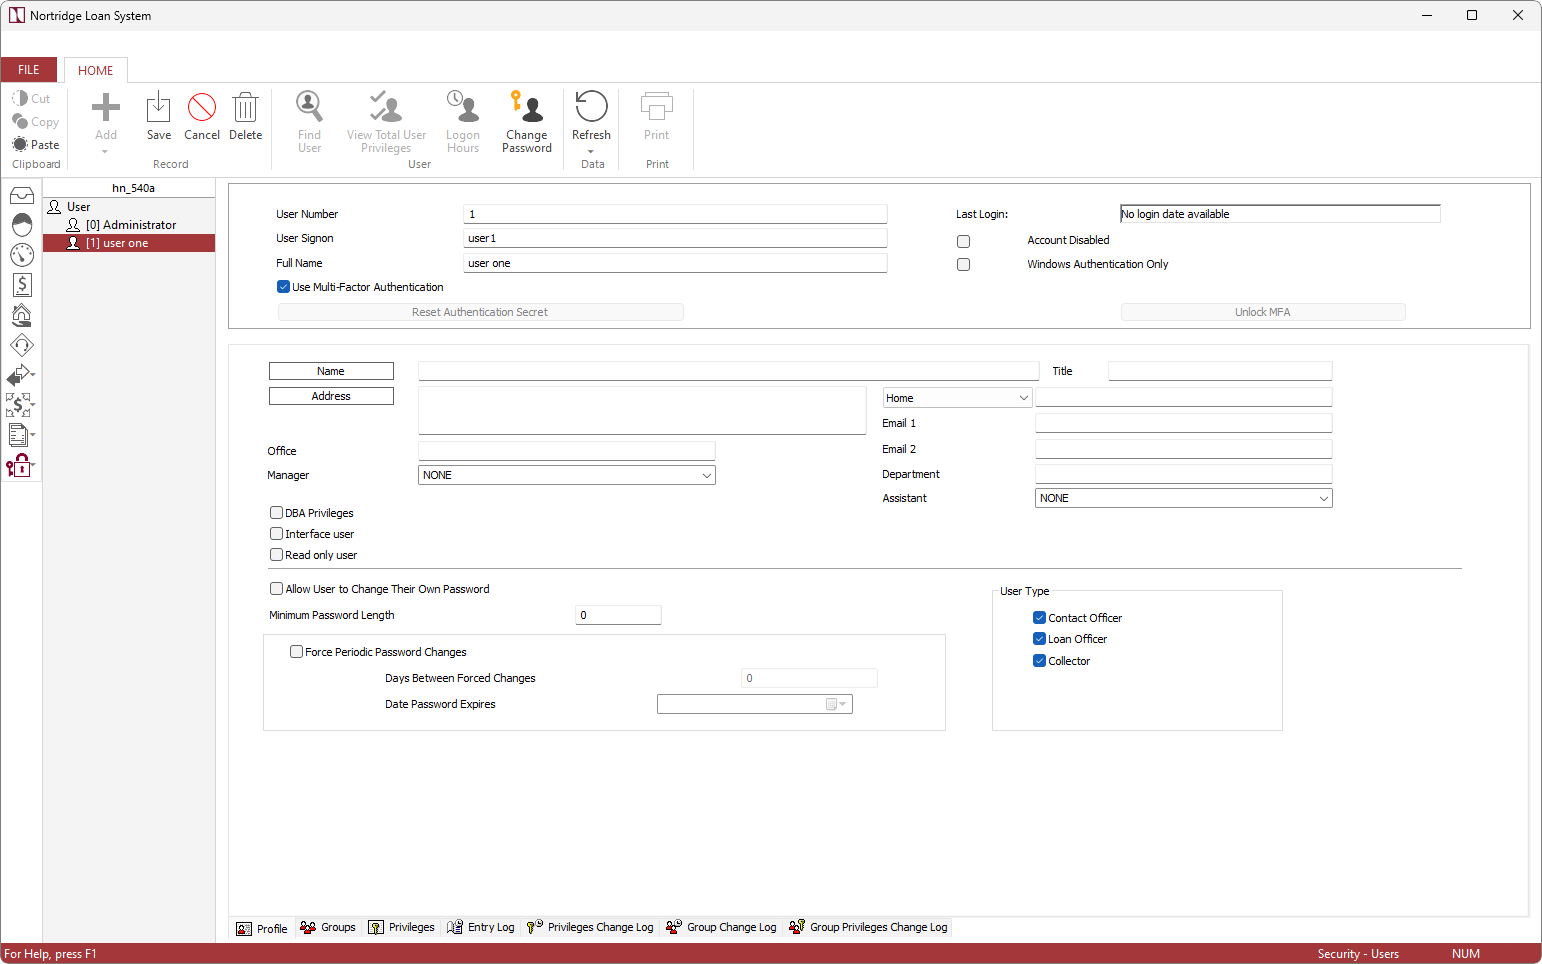Cancel the record changes
Viewport: 1542px width, 964px height.
[x=202, y=116]
